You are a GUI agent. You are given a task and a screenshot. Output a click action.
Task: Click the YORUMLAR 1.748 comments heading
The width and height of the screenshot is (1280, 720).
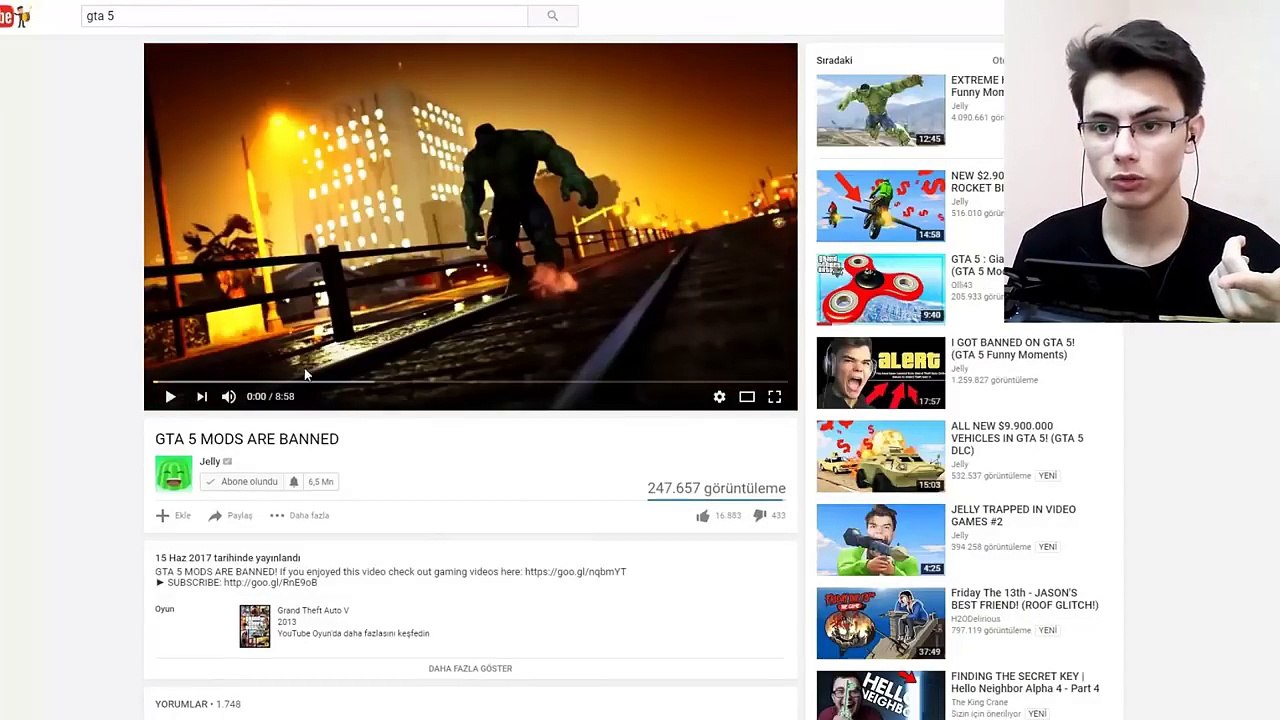198,704
